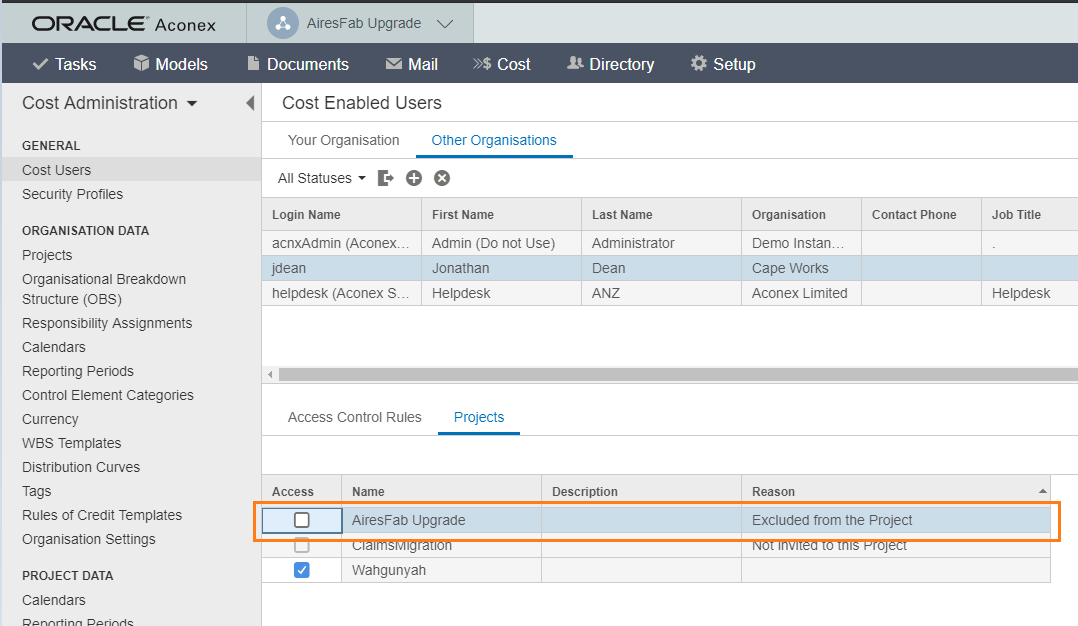The width and height of the screenshot is (1078, 626).
Task: Open WBS Templates link
Action: (x=72, y=443)
